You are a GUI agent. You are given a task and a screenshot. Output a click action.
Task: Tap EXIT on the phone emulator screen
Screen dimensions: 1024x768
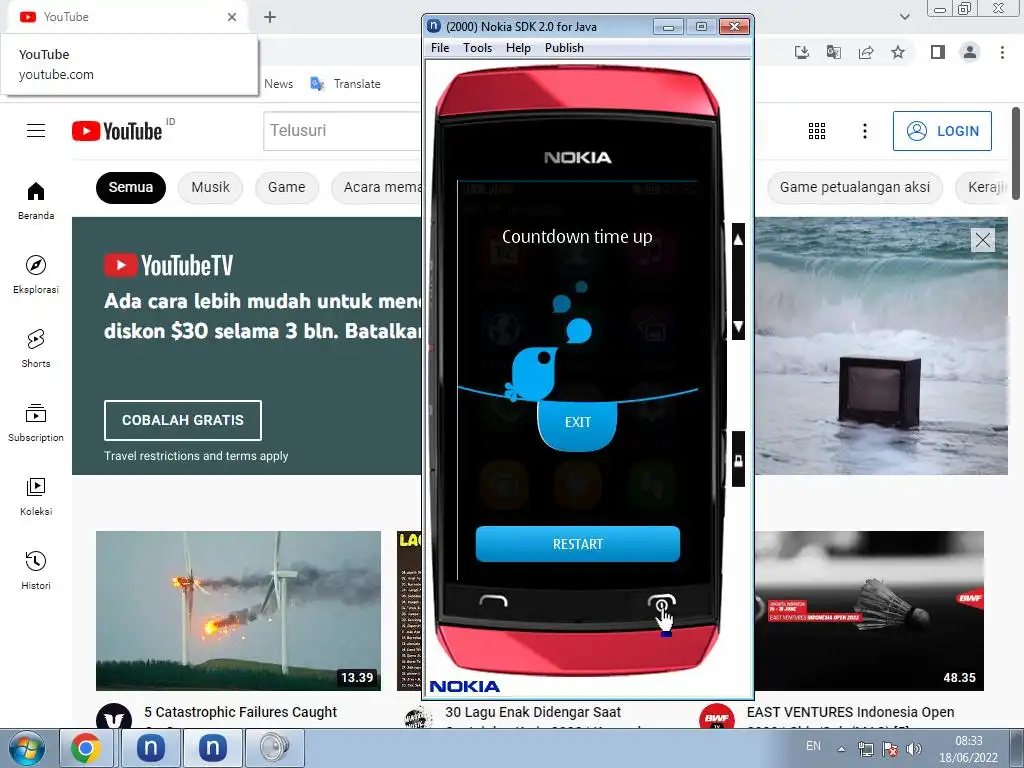tap(577, 423)
